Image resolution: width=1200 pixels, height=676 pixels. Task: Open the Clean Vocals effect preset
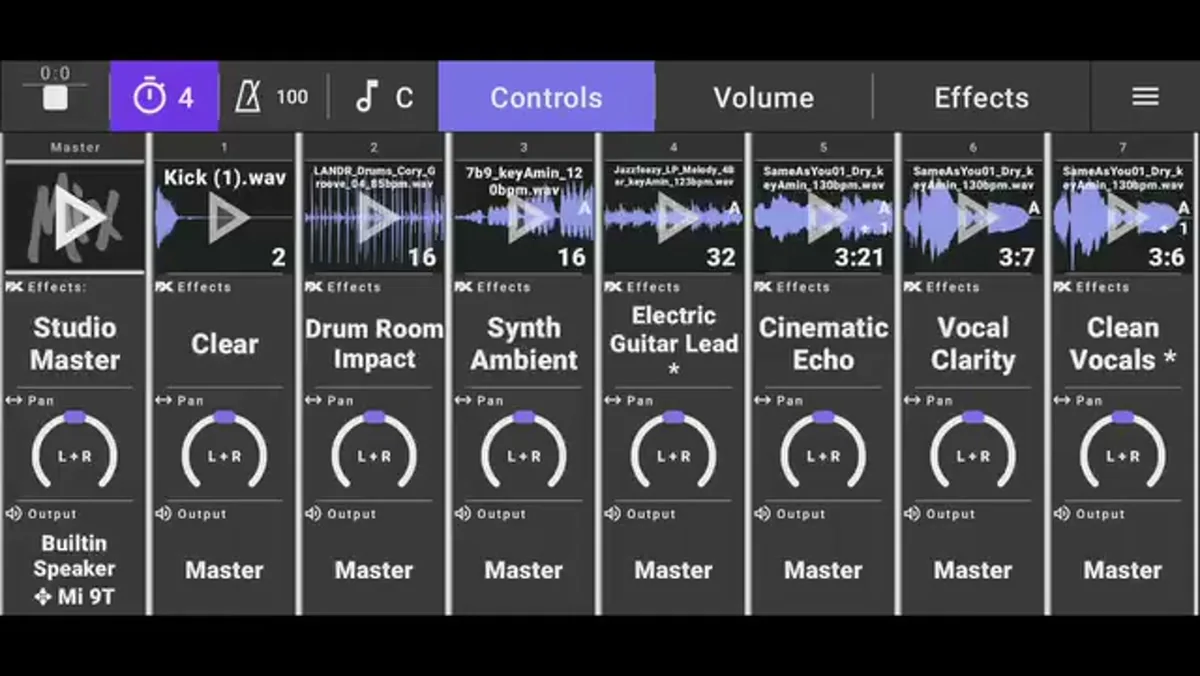point(1123,343)
